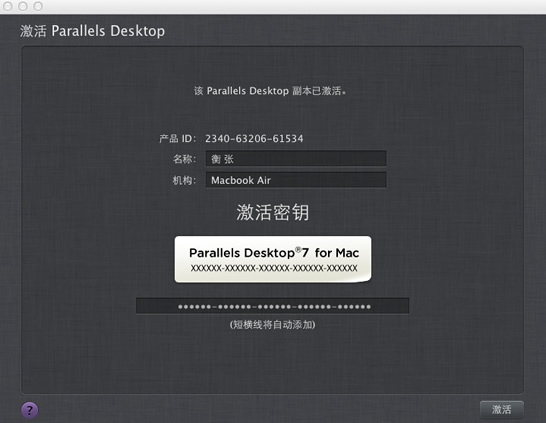Click the Parallels Desktop 7 for Mac key card
This screenshot has height=423, width=546.
click(x=273, y=259)
